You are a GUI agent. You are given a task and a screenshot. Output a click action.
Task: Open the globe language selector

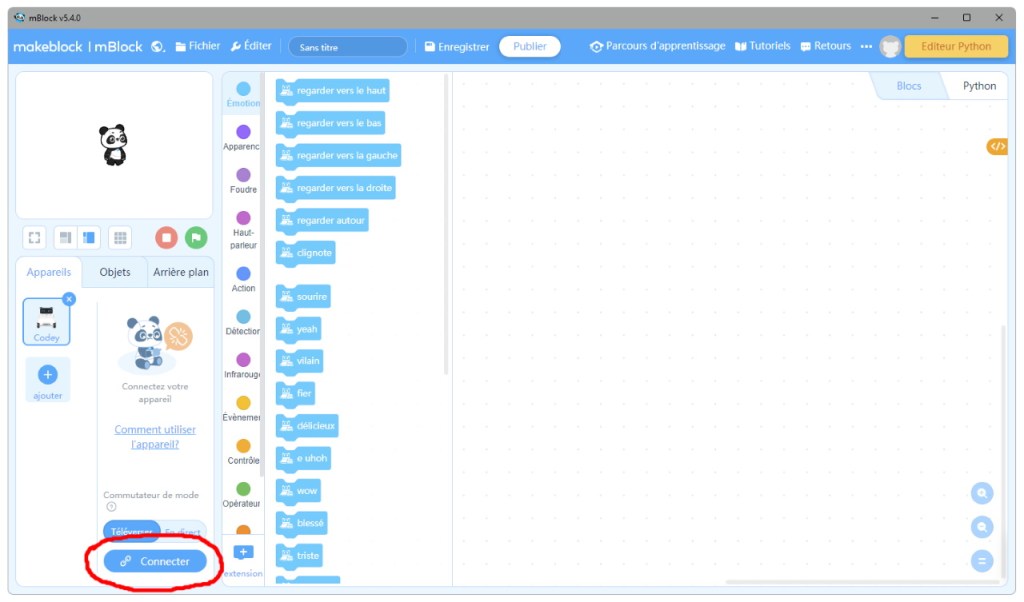[158, 47]
